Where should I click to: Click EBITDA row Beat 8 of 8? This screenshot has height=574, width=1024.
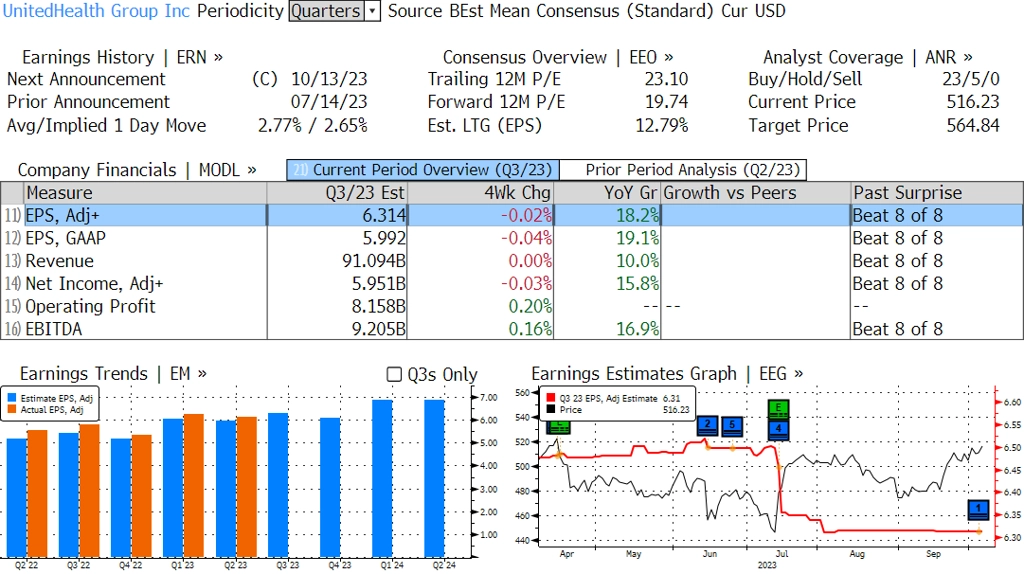898,328
